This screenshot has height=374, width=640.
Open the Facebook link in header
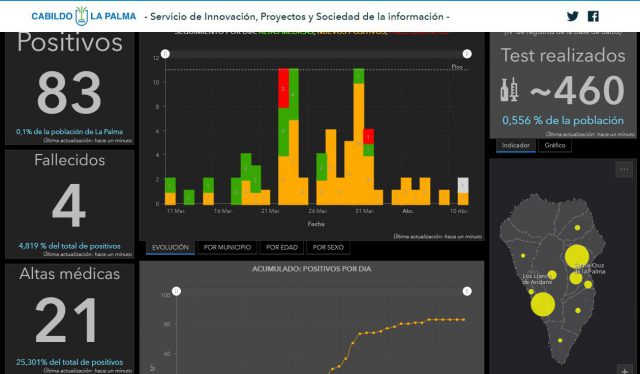point(593,16)
